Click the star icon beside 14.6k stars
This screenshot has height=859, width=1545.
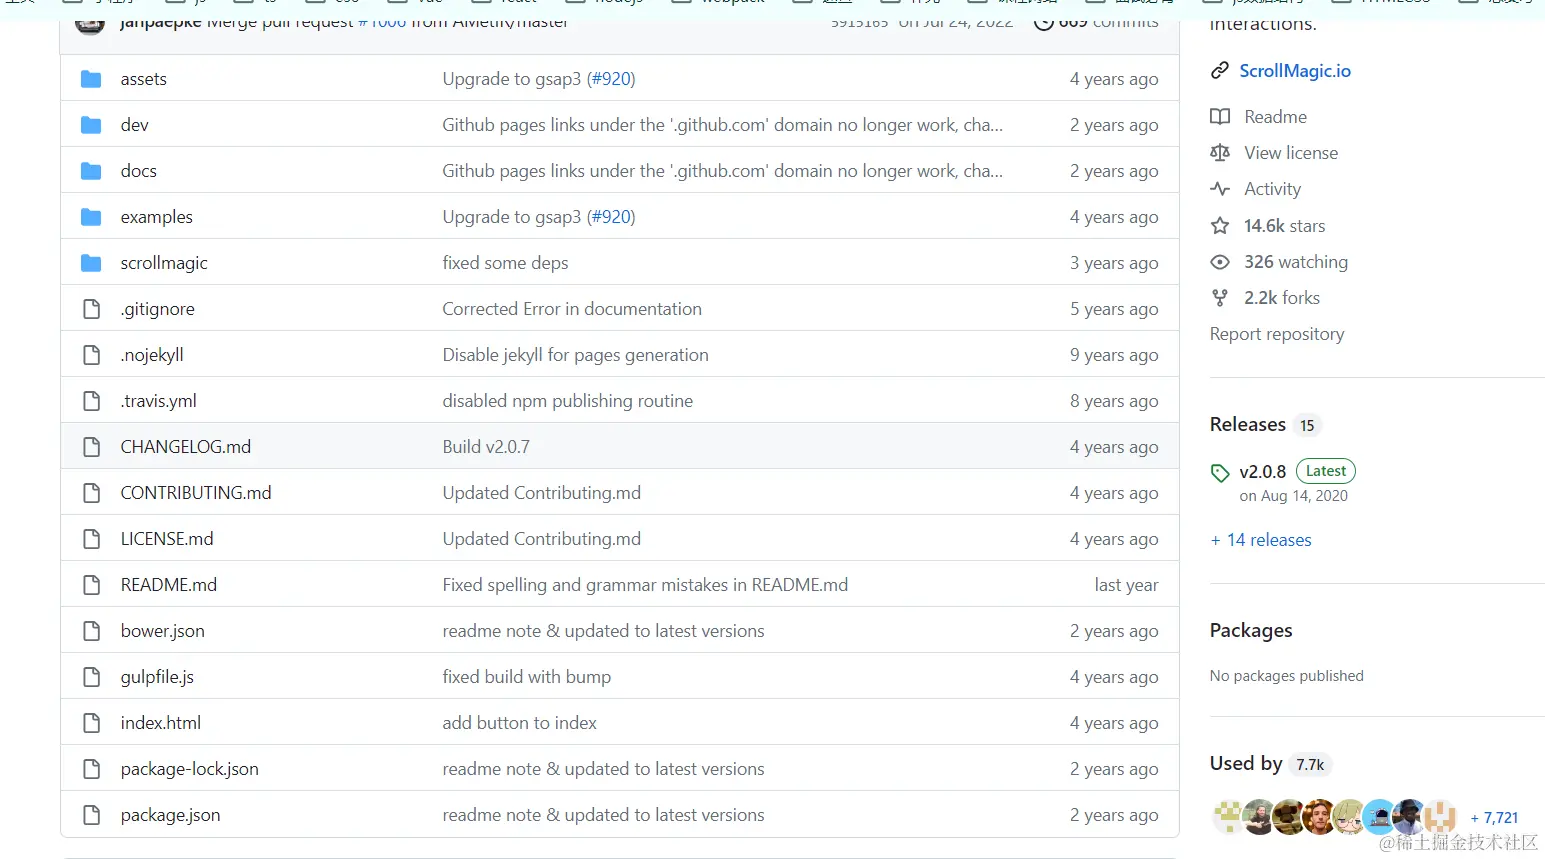[x=1220, y=226]
